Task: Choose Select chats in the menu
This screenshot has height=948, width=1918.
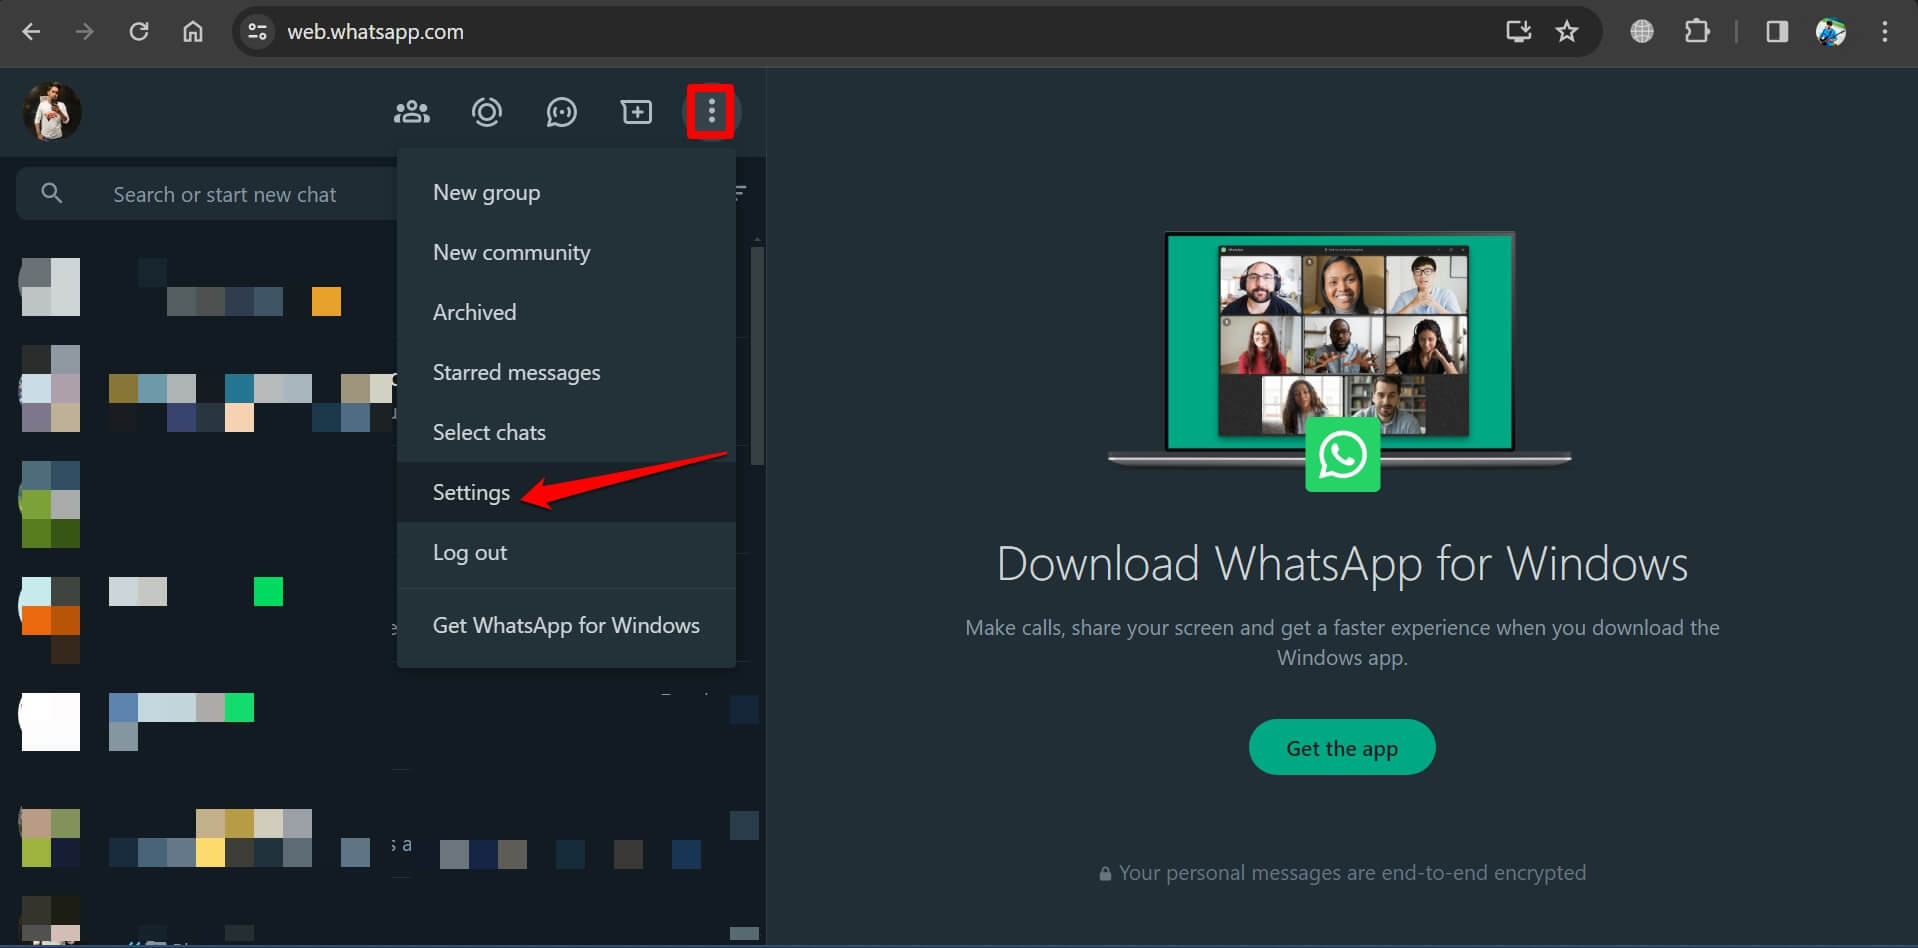Action: 566,432
